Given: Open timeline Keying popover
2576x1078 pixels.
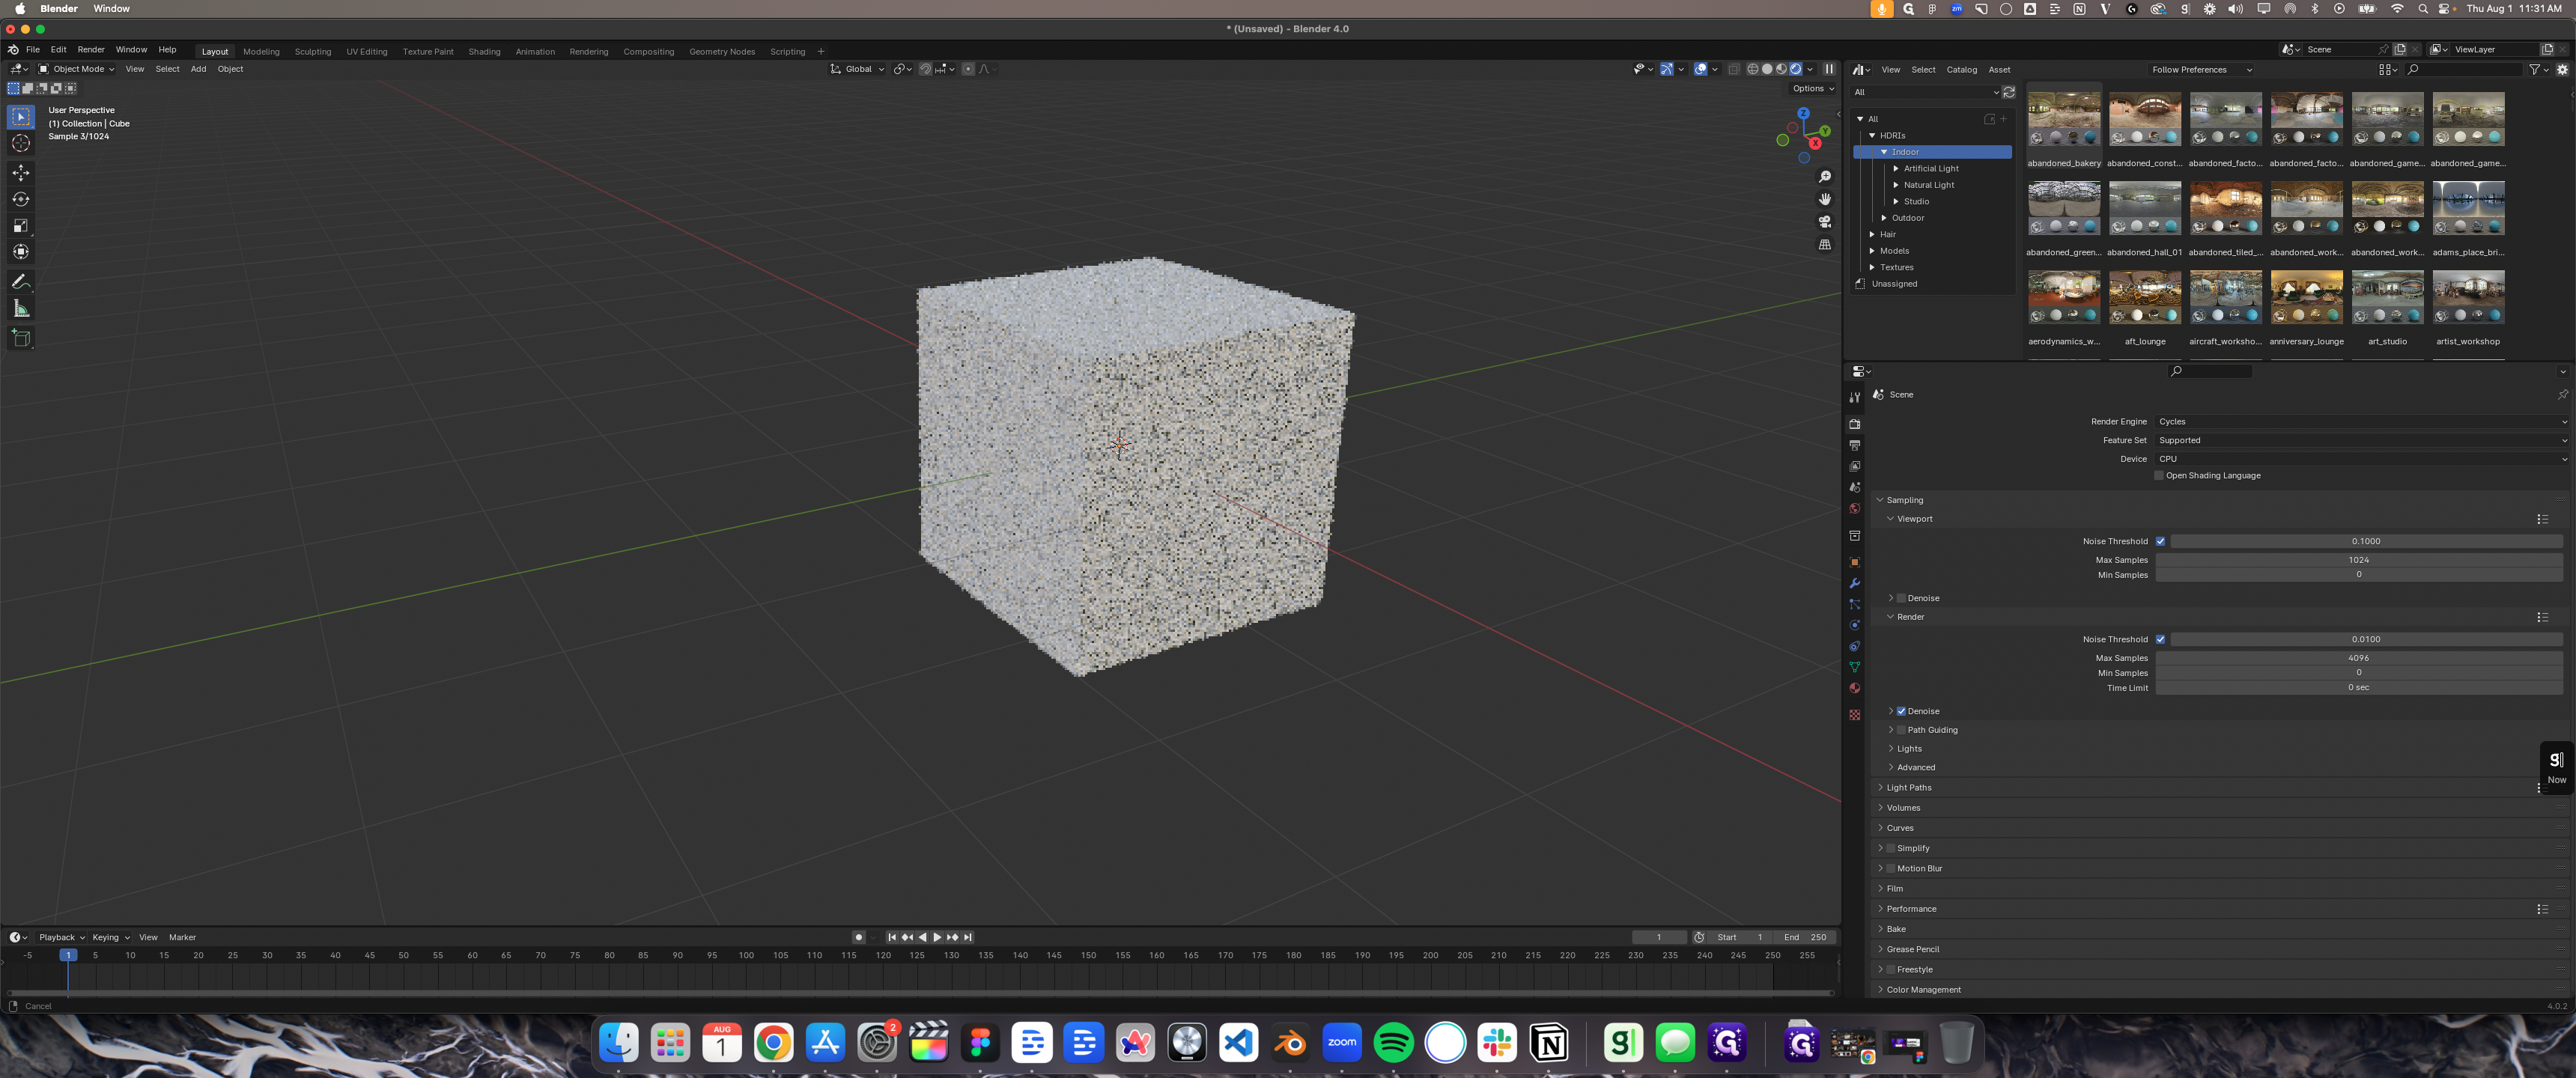Looking at the screenshot, I should coord(110,937).
